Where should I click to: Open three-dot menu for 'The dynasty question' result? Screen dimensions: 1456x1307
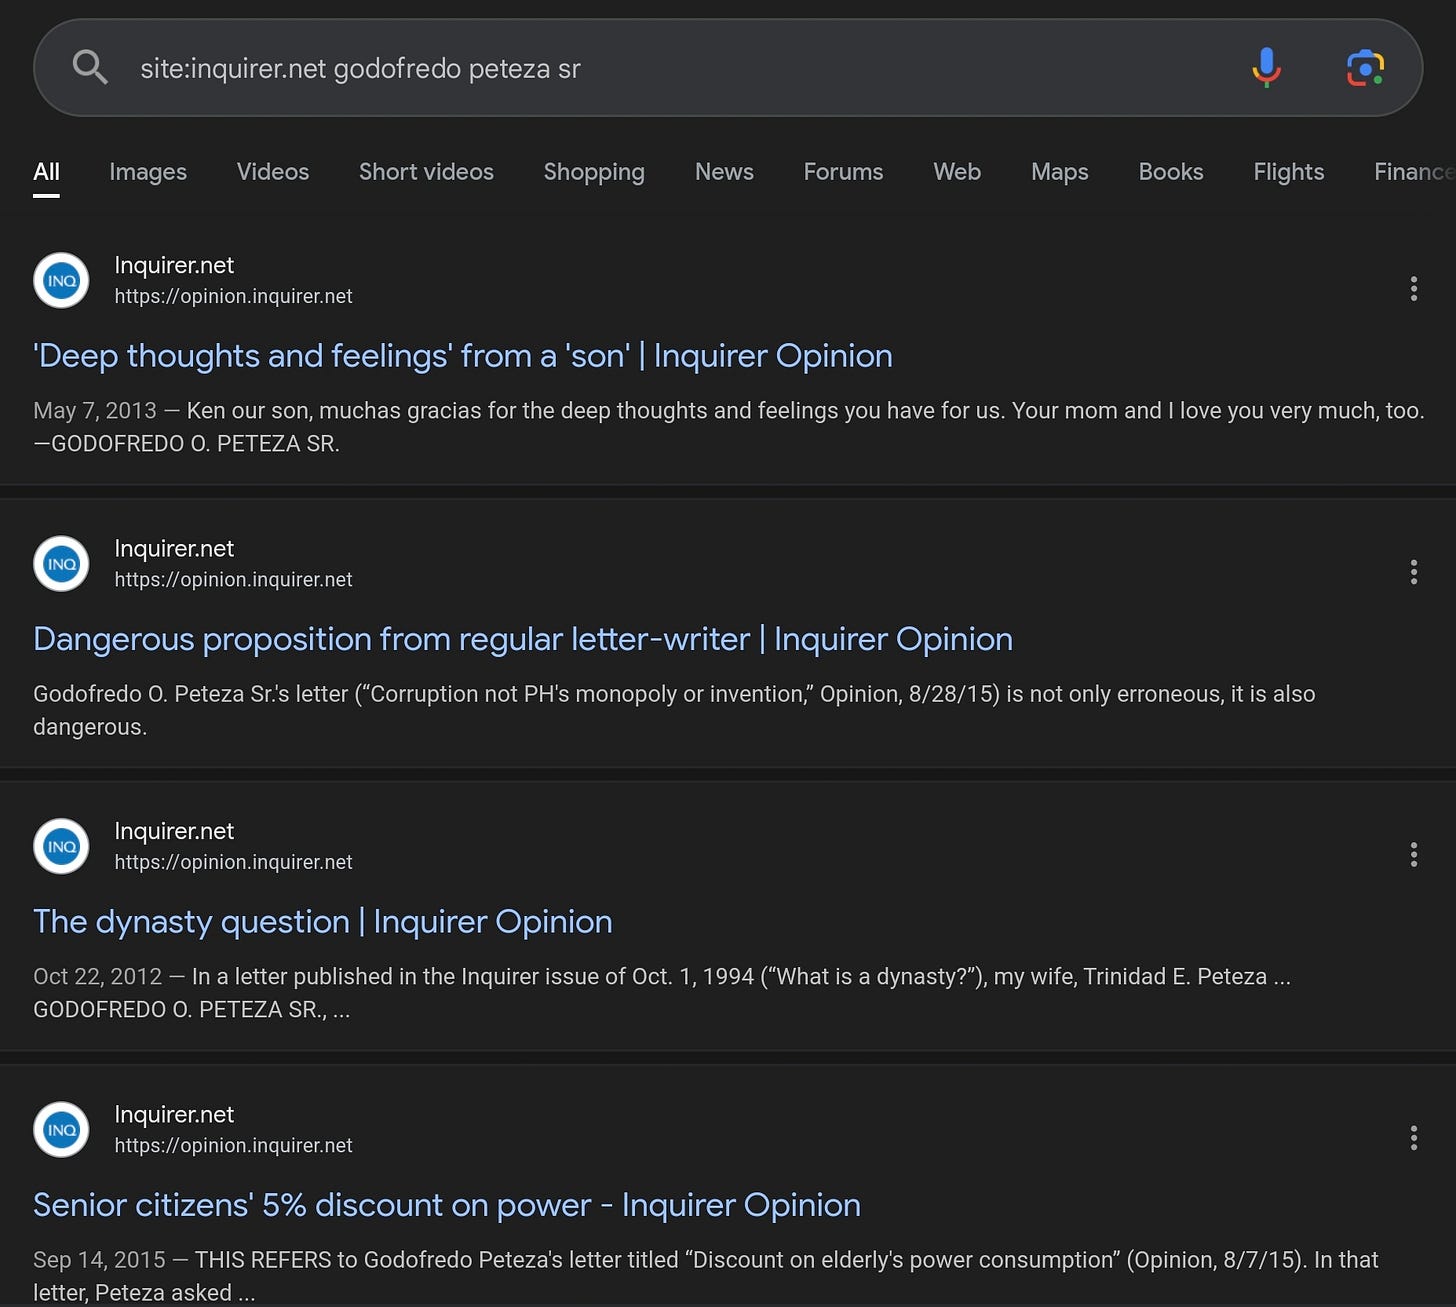pyautogui.click(x=1413, y=854)
